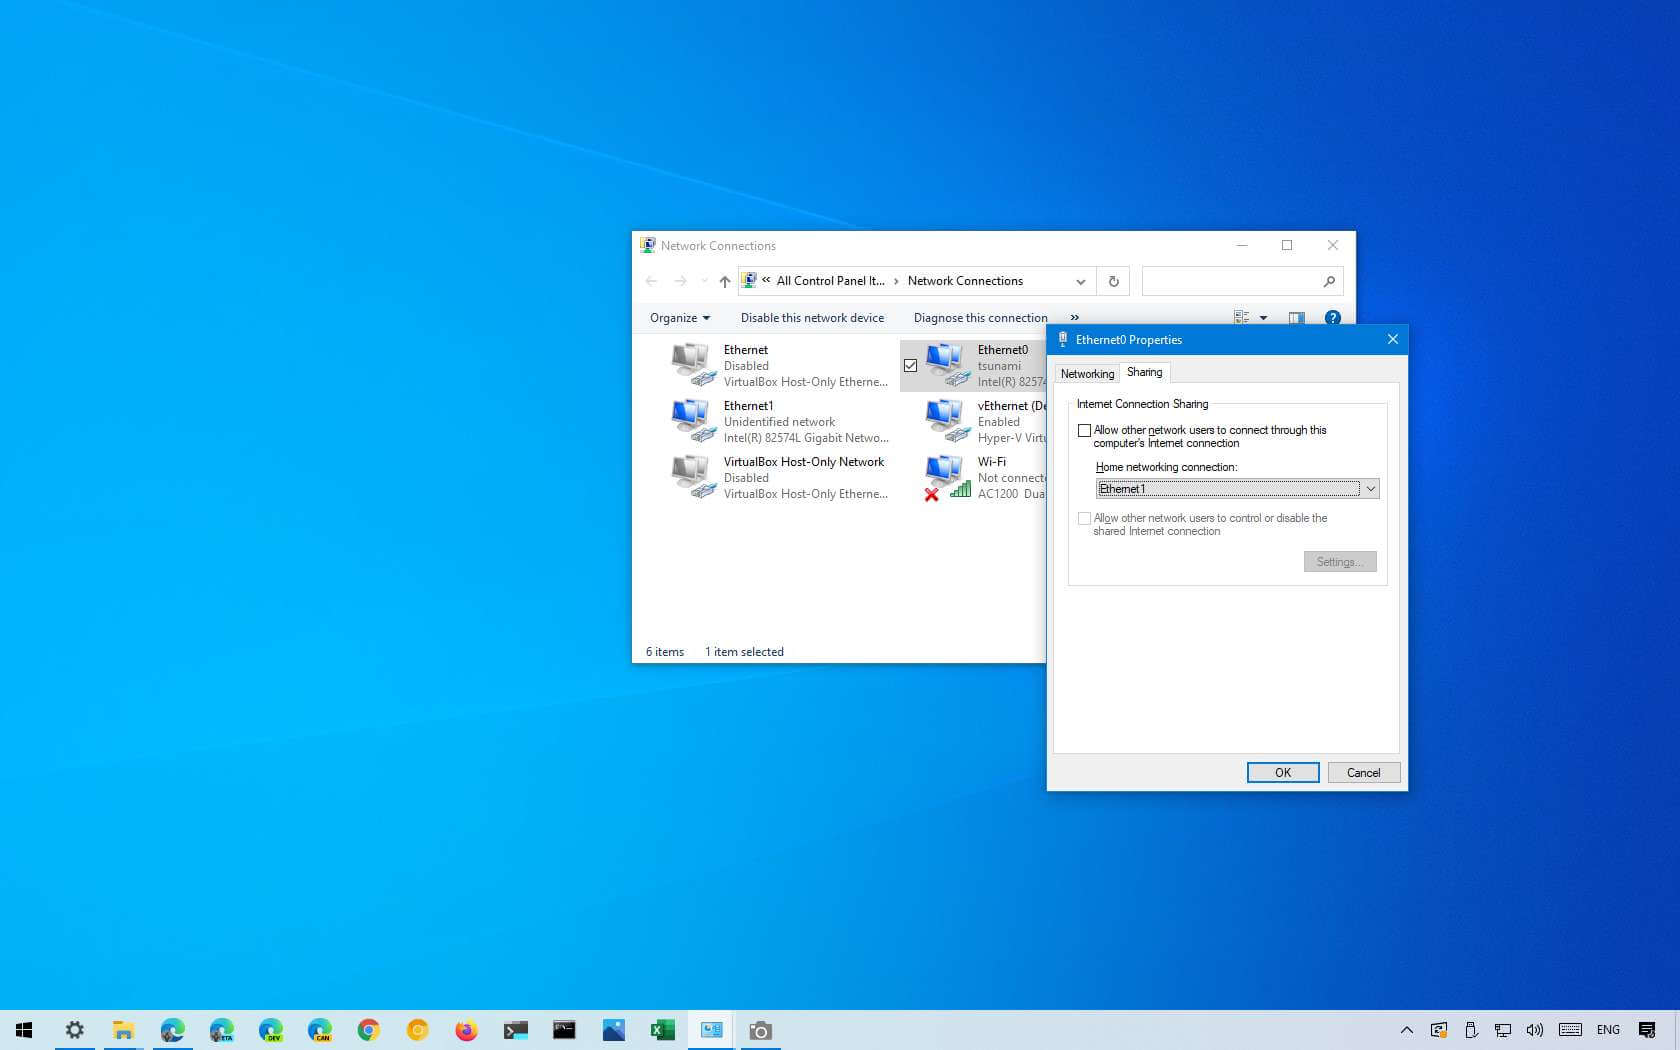The width and height of the screenshot is (1680, 1050).
Task: Click Disable this network device
Action: click(x=812, y=318)
